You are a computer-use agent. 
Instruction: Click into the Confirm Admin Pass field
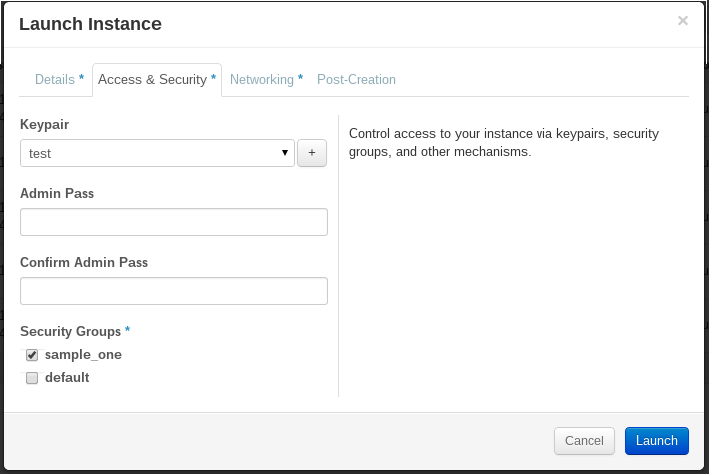tap(174, 291)
